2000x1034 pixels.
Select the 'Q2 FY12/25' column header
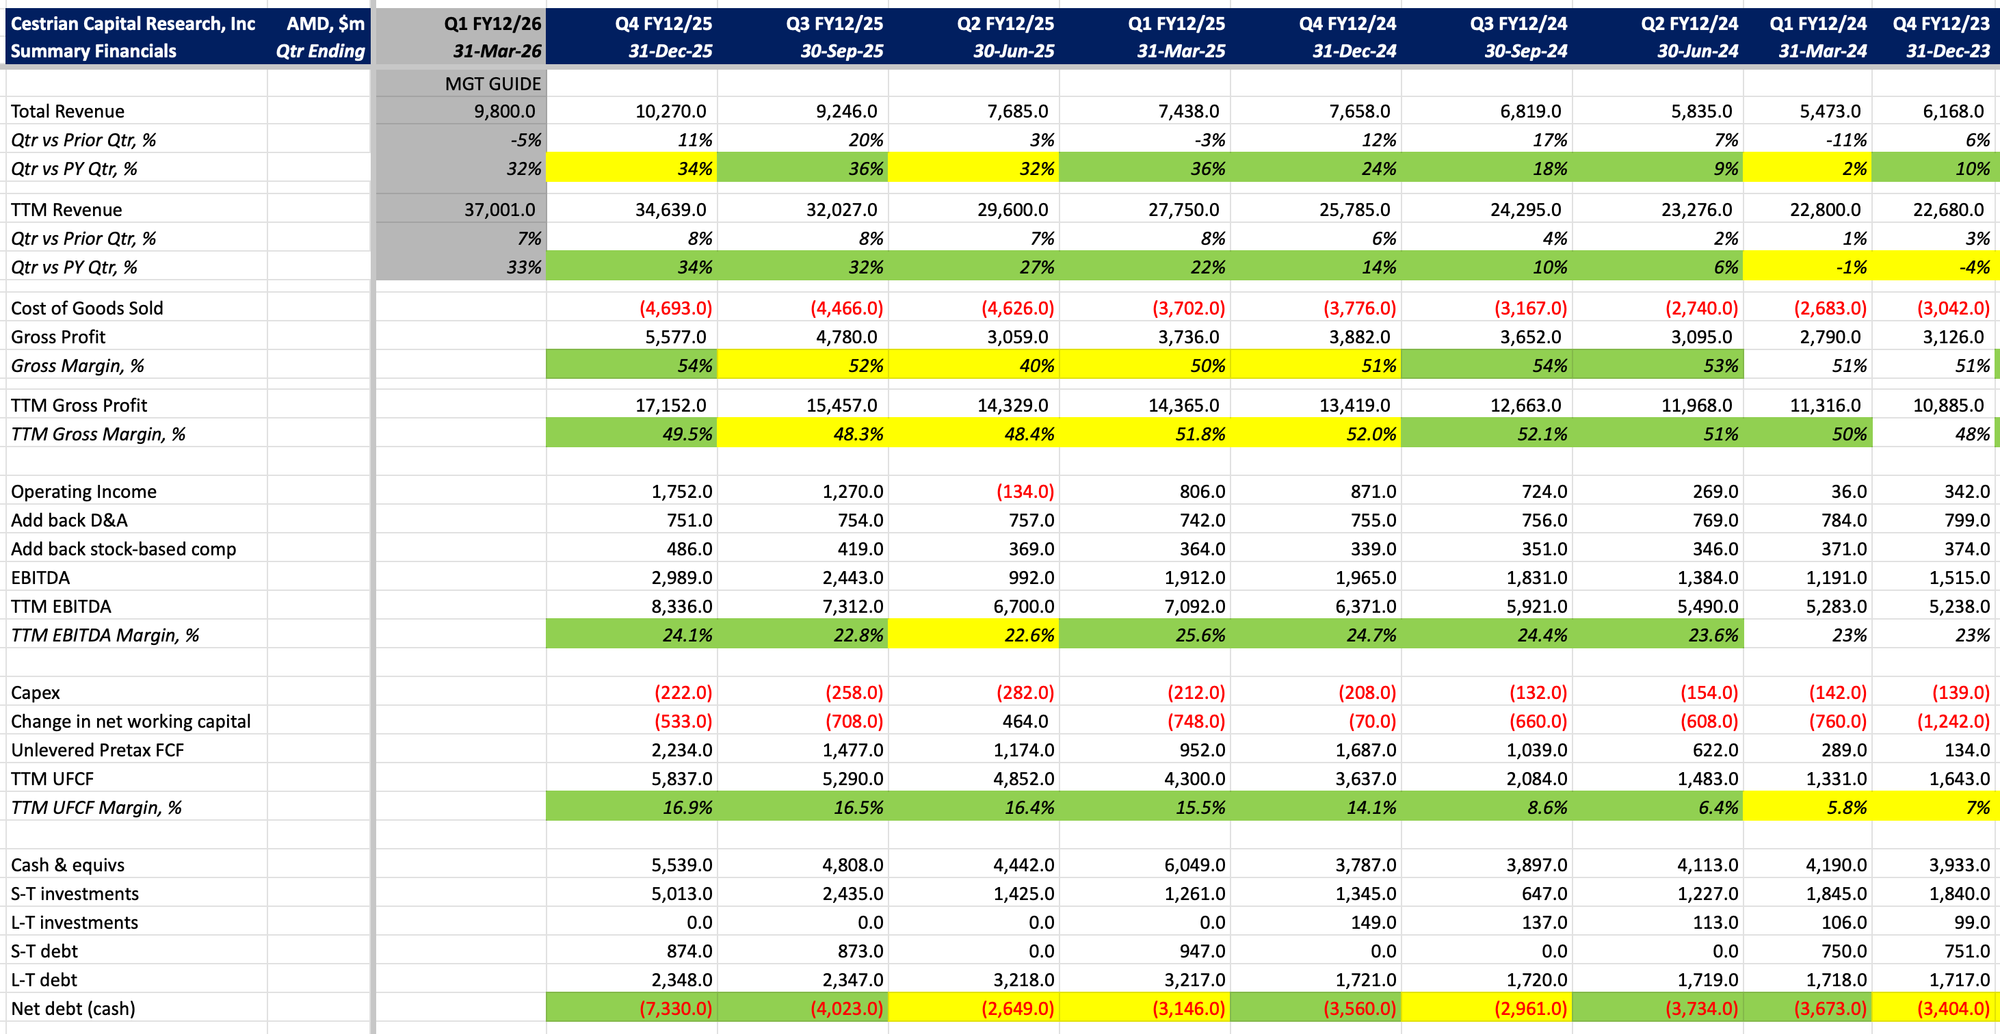pyautogui.click(x=1006, y=23)
